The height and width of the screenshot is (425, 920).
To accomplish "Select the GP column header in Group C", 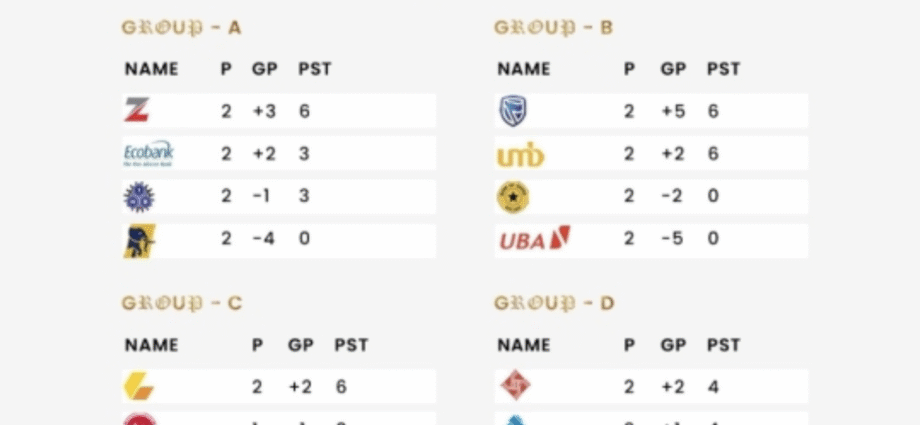I will (301, 345).
